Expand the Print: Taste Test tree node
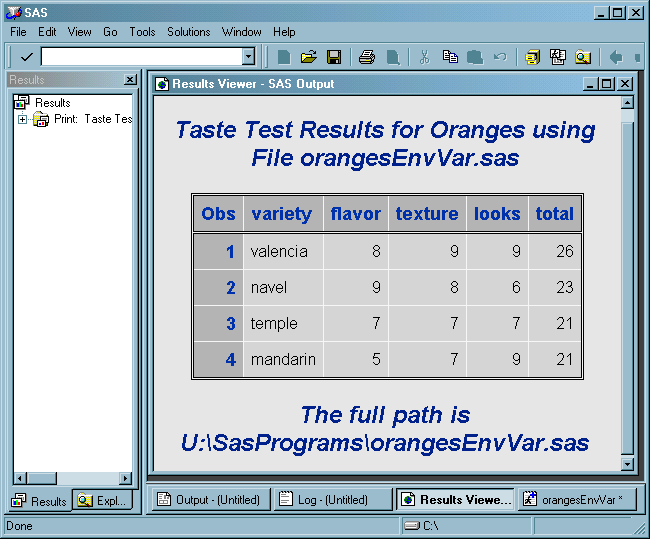 22,119
